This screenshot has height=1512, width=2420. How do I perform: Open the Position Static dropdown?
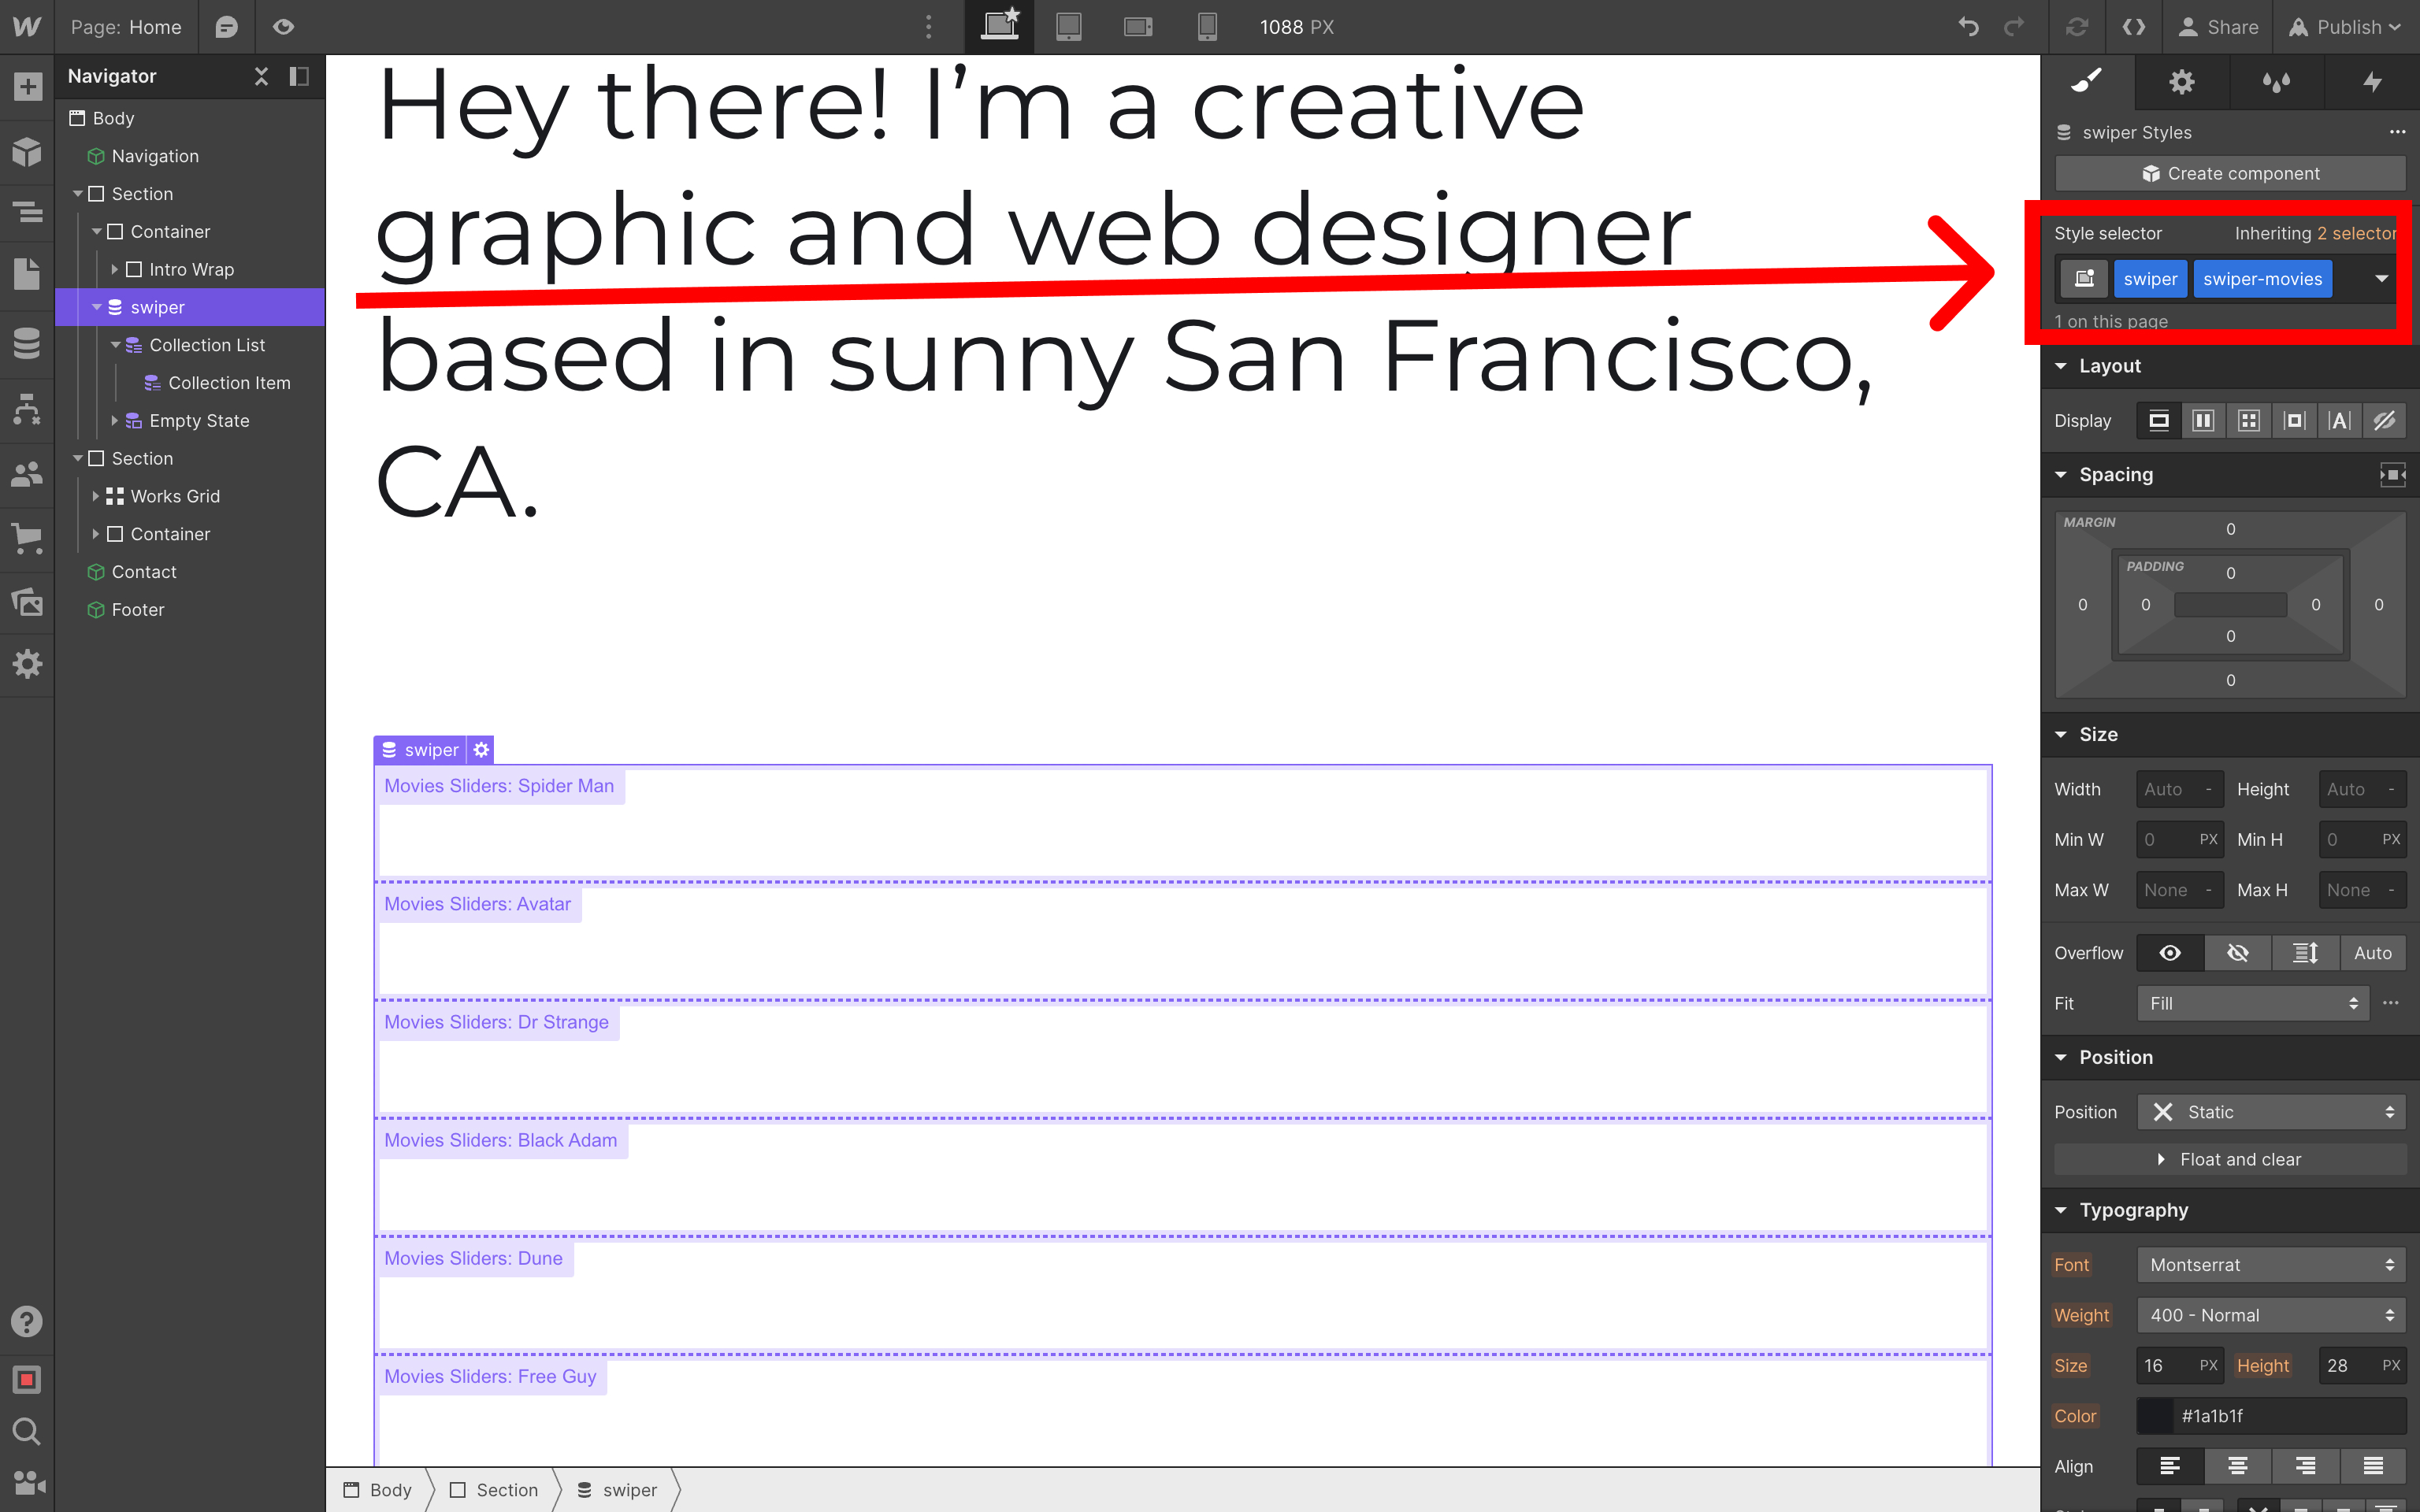pyautogui.click(x=2271, y=1112)
